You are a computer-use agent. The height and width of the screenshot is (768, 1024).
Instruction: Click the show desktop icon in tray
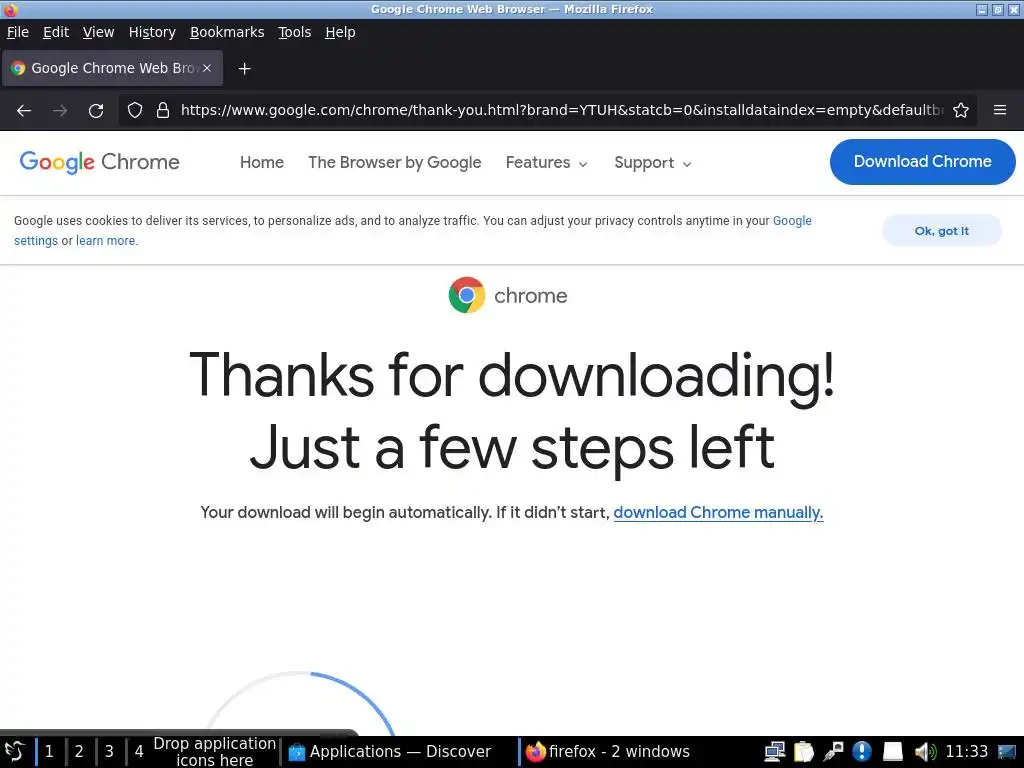coord(1007,752)
